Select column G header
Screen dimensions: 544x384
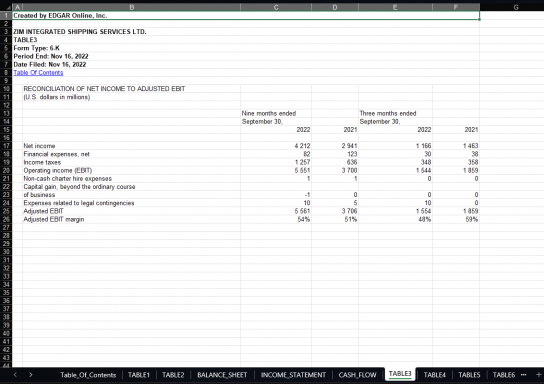tap(516, 7)
